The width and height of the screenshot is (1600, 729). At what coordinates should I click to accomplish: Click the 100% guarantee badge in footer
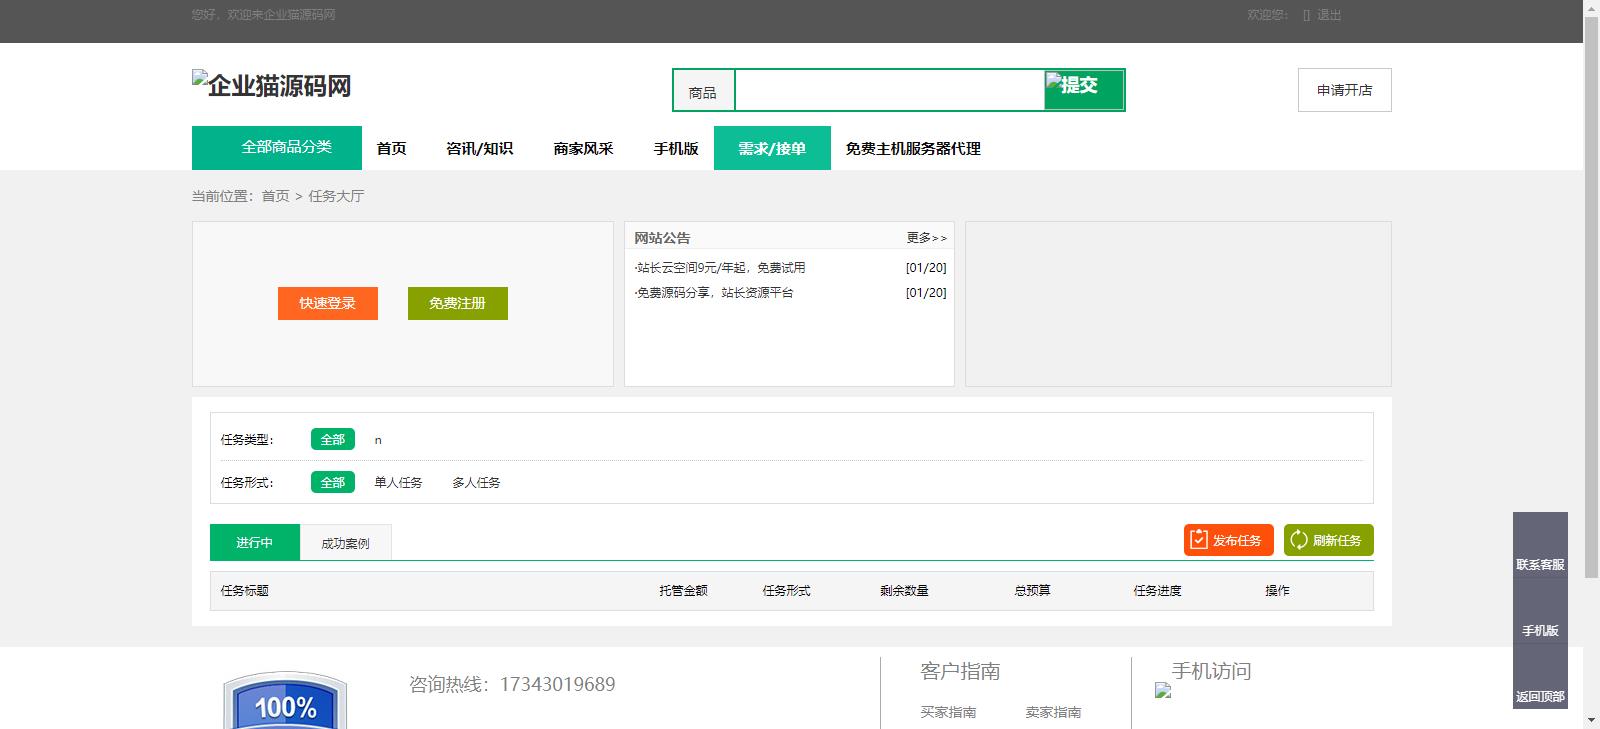click(x=285, y=702)
